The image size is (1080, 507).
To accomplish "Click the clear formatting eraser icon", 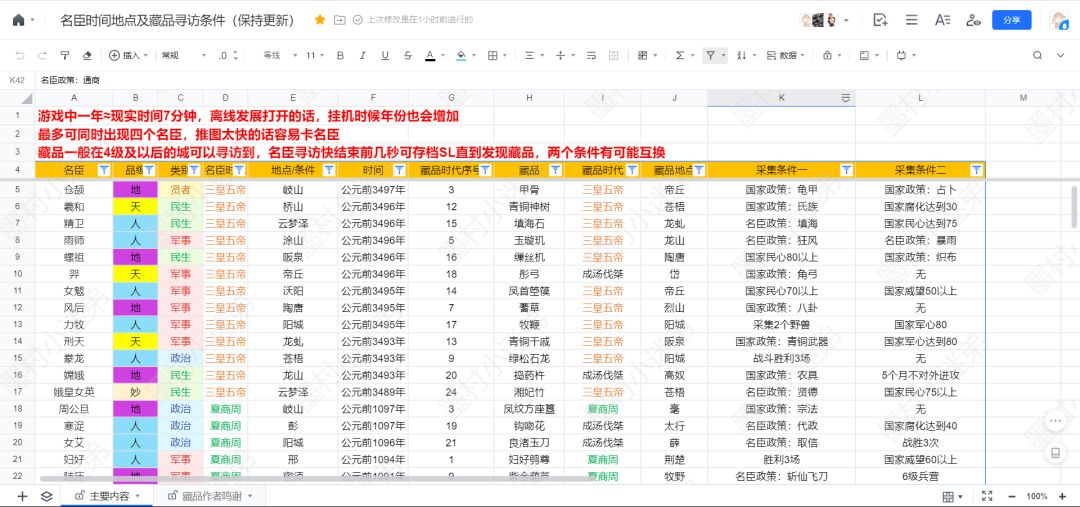I will pos(87,56).
